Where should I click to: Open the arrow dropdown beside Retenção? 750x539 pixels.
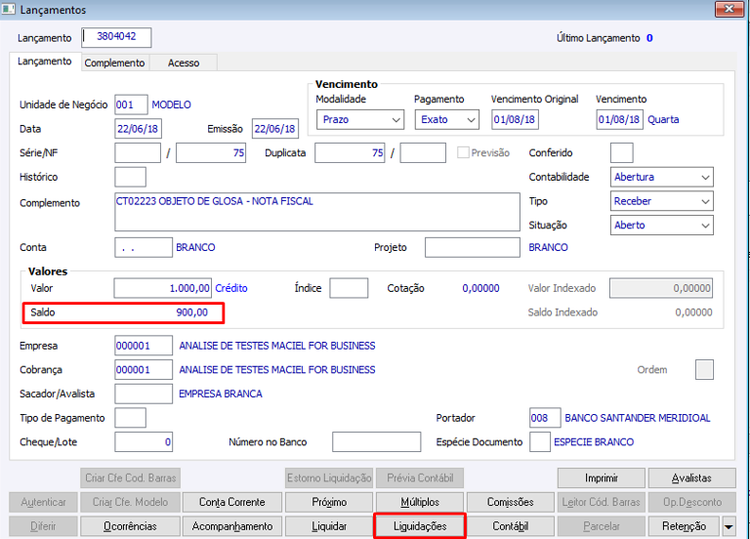tap(728, 527)
